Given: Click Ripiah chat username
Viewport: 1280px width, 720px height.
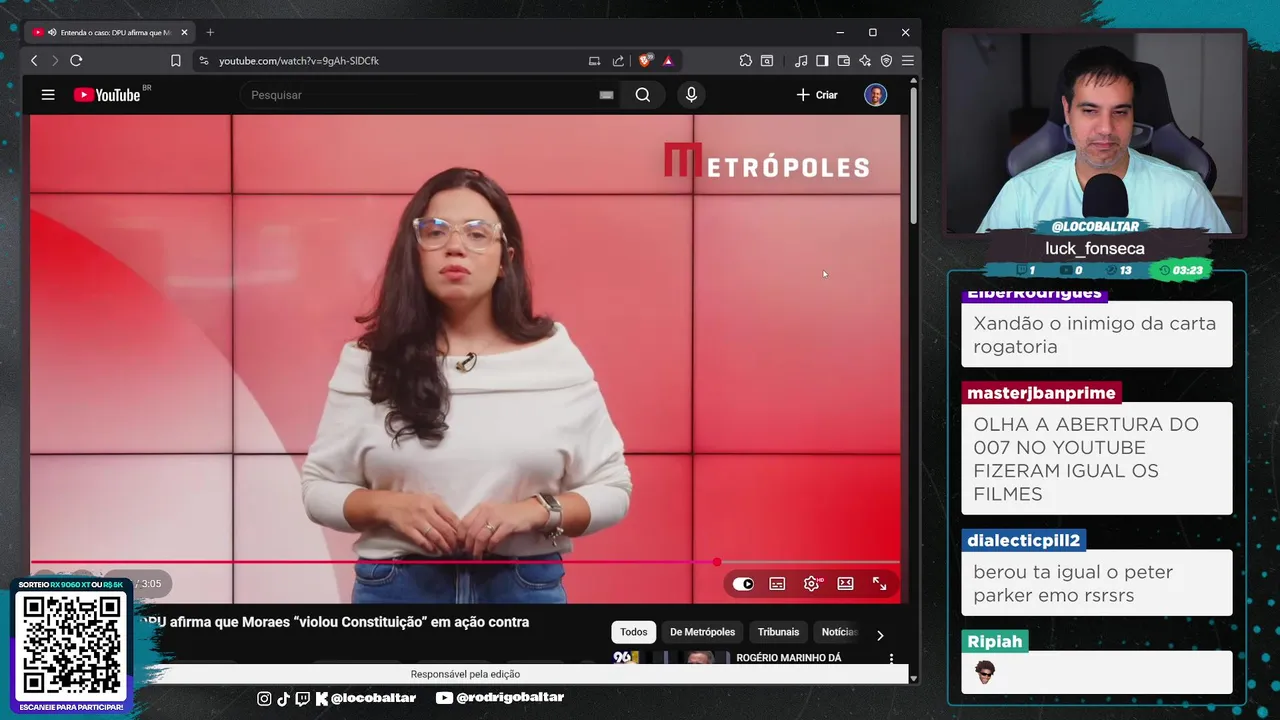Looking at the screenshot, I should (x=994, y=641).
